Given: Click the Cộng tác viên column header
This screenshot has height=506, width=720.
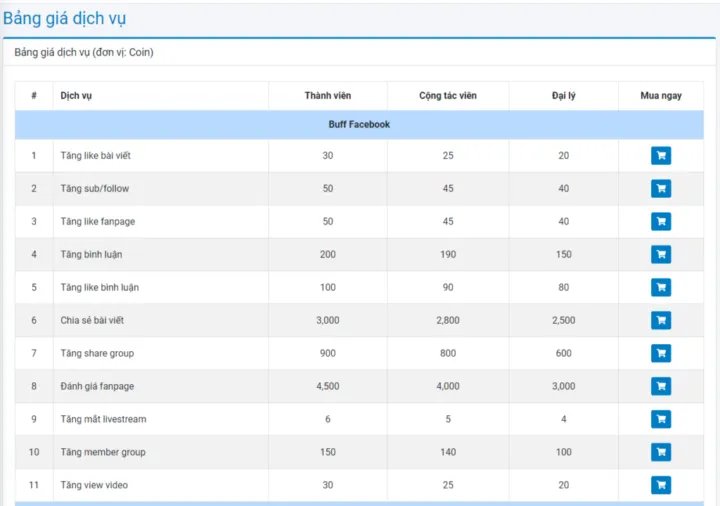Looking at the screenshot, I should tap(447, 96).
